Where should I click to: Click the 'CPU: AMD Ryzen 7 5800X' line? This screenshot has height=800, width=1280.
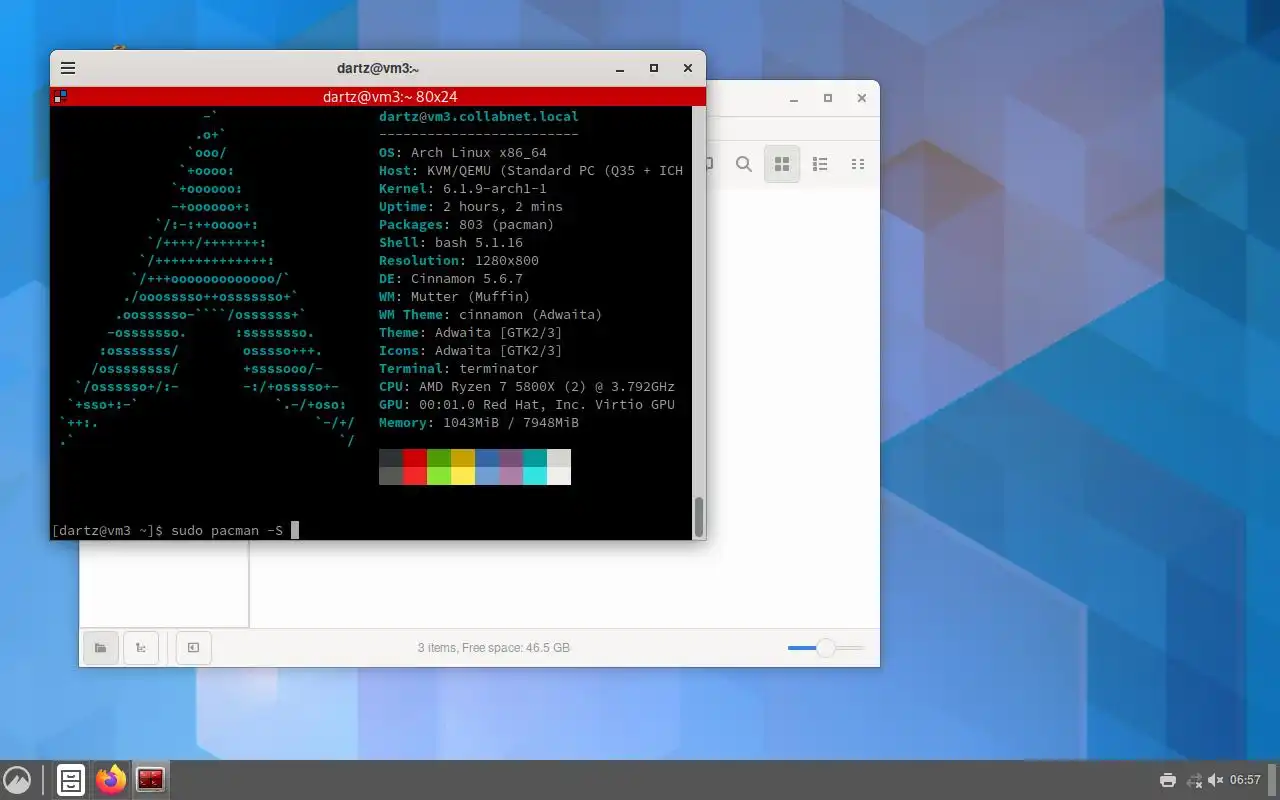(527, 386)
